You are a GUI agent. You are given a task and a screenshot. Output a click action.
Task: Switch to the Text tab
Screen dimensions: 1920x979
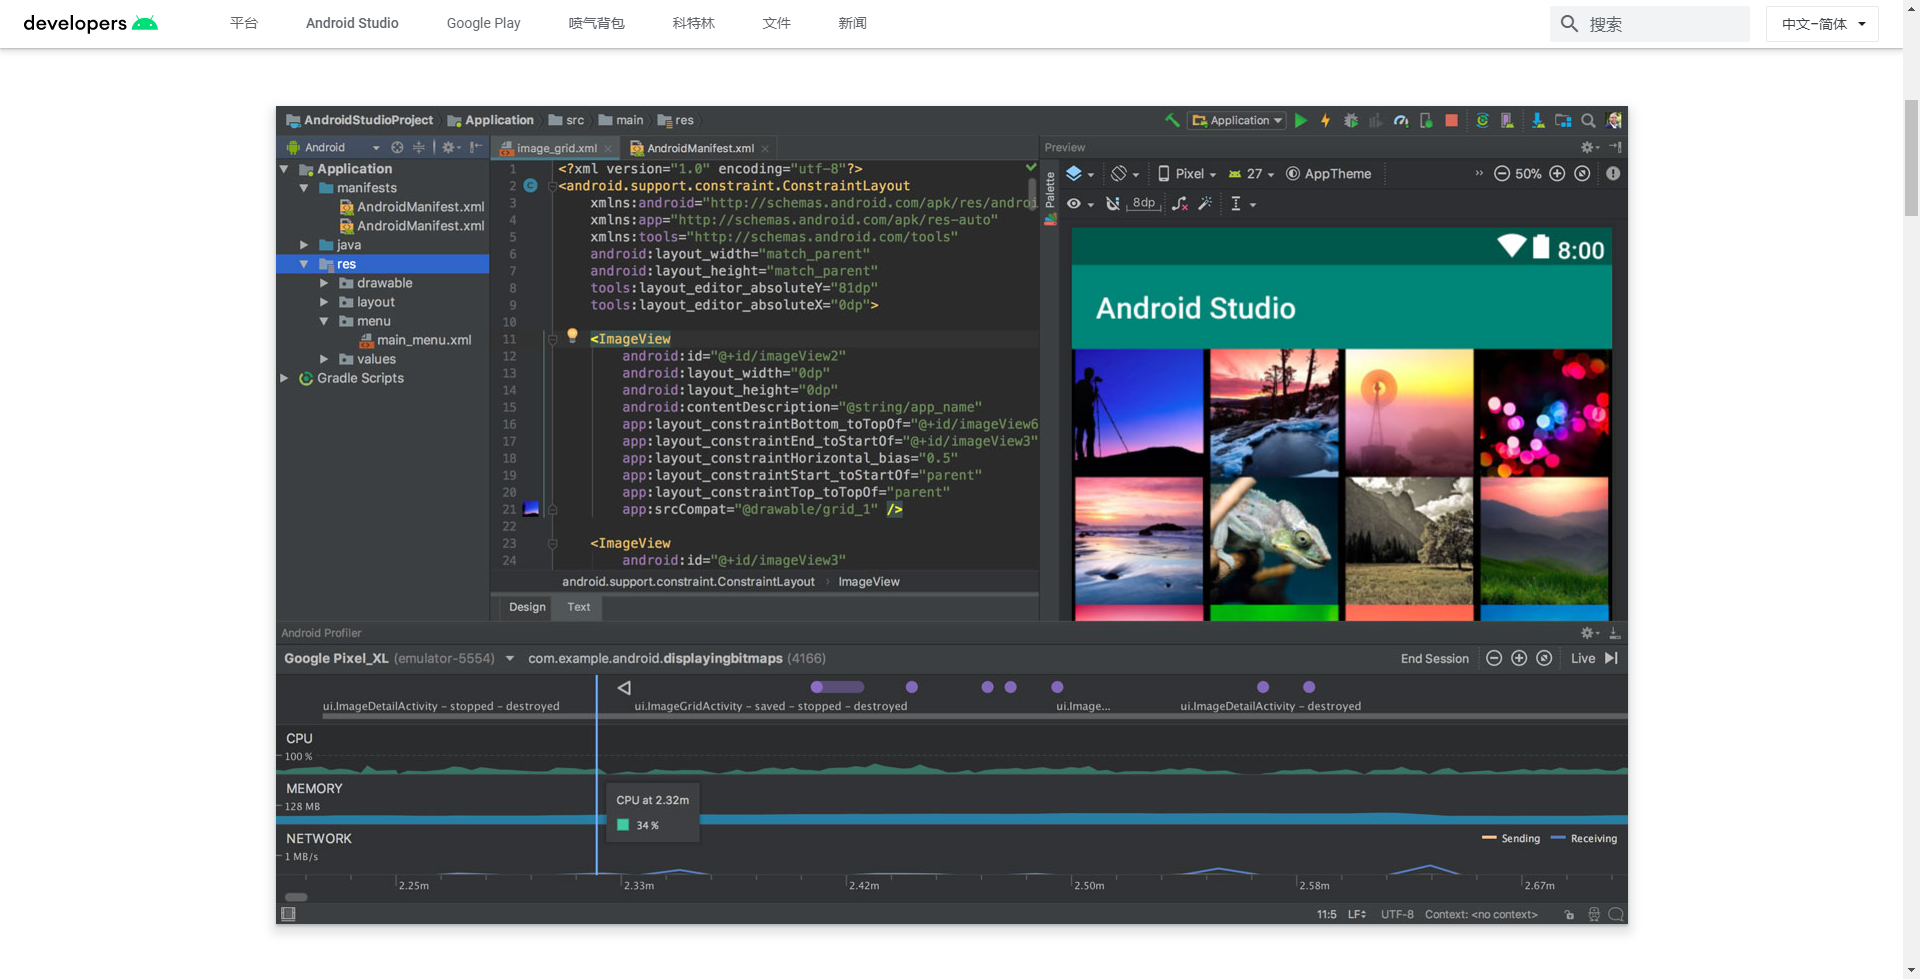pyautogui.click(x=579, y=607)
